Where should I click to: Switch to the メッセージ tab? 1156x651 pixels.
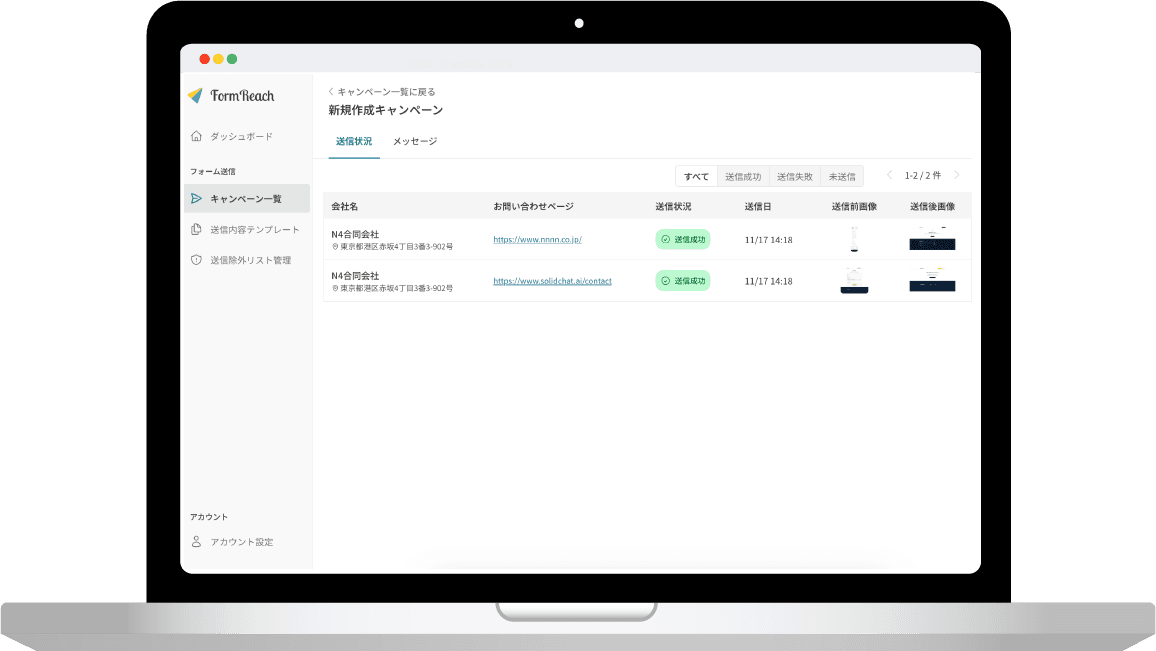[x=415, y=142]
